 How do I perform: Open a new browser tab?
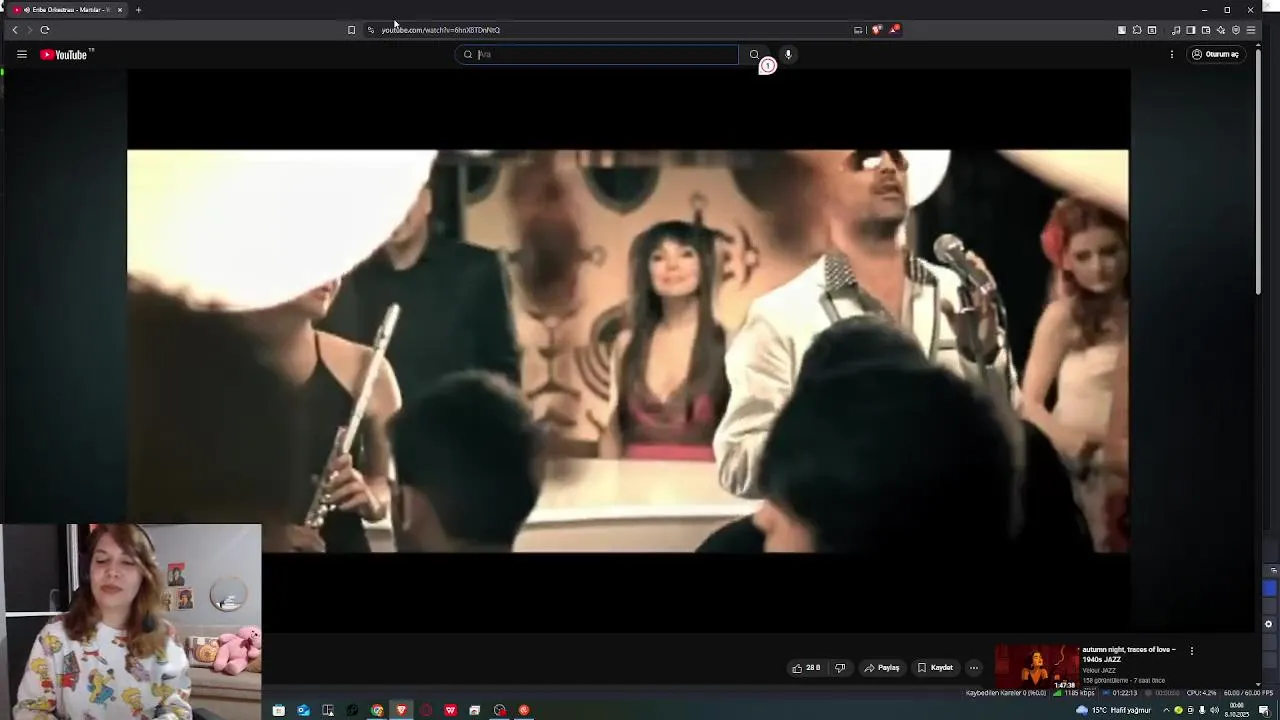click(138, 10)
